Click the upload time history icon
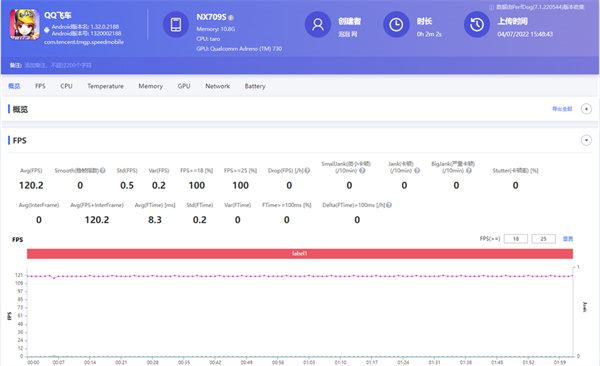The width and height of the screenshot is (600, 366). tap(477, 25)
